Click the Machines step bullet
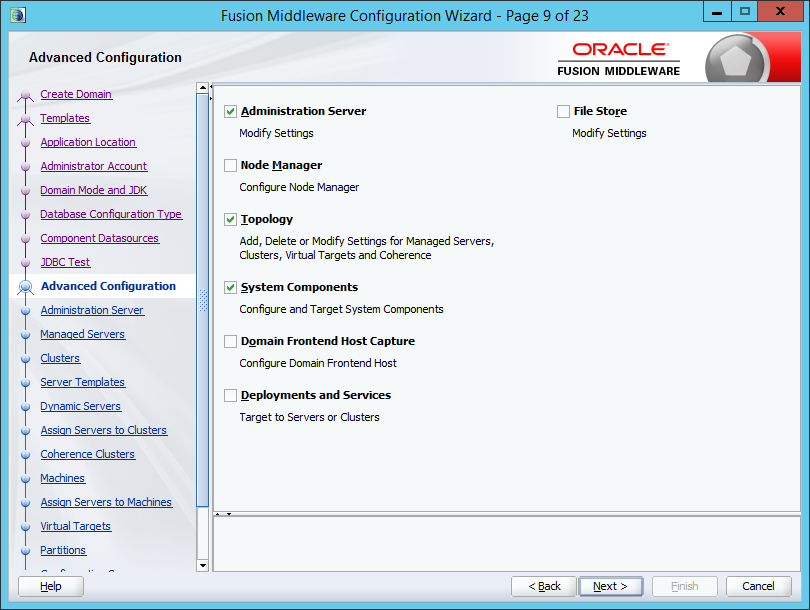This screenshot has height=610, width=810. pyautogui.click(x=25, y=479)
